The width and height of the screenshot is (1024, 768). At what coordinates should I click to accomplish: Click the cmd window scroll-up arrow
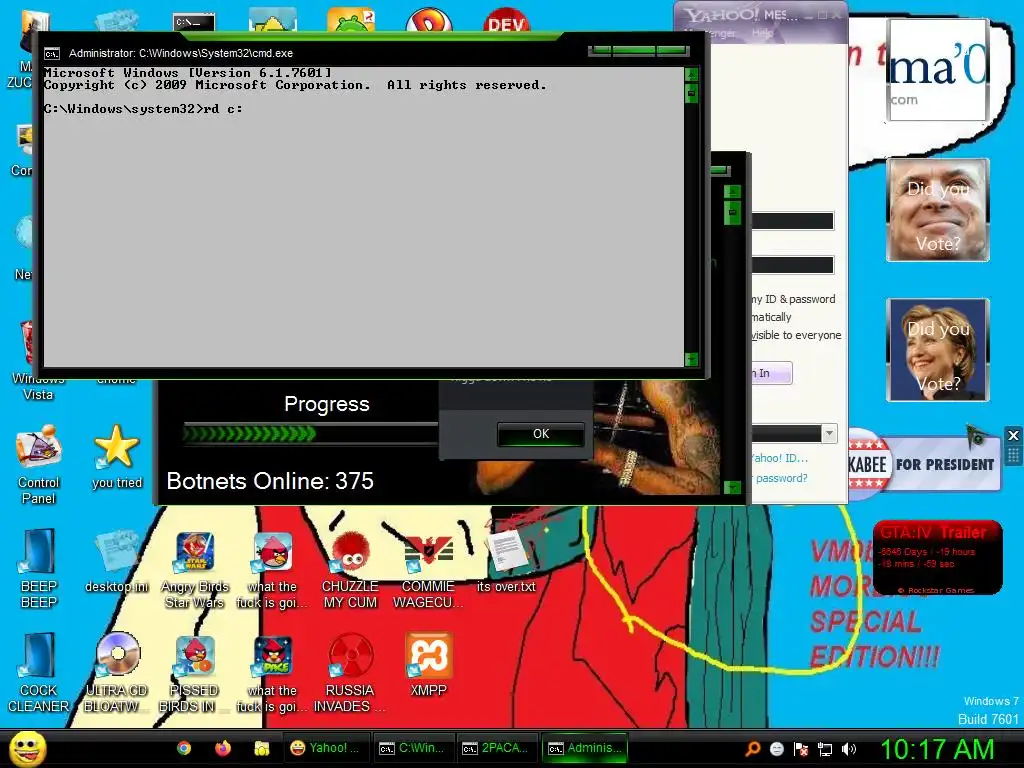point(692,74)
